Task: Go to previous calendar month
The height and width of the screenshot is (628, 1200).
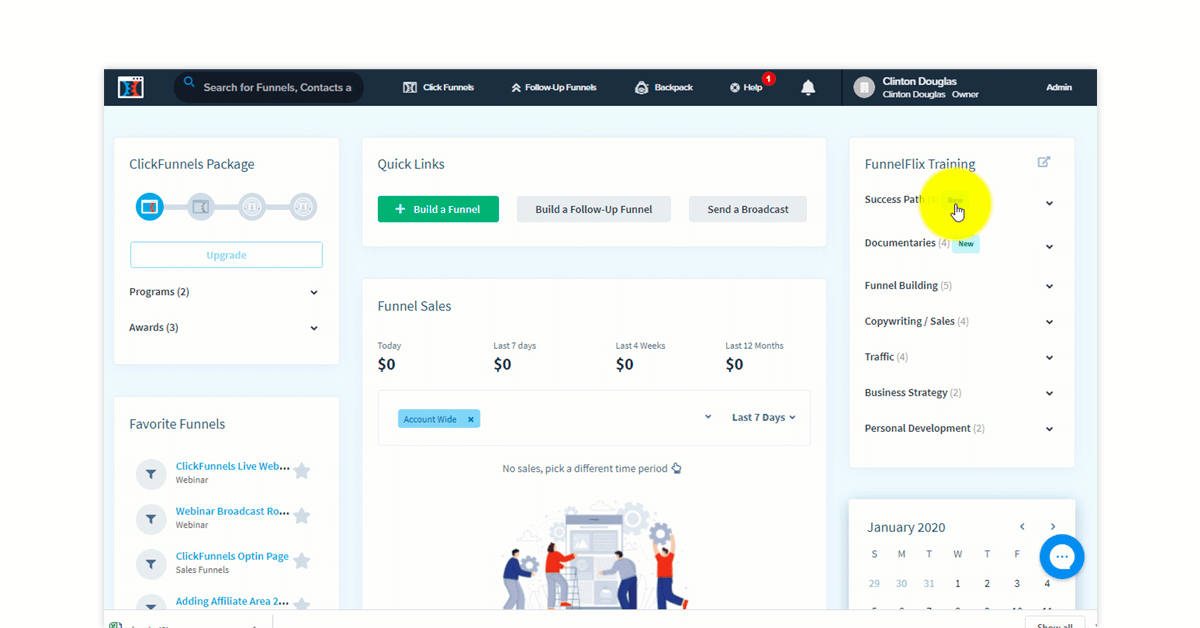Action: point(1022,527)
